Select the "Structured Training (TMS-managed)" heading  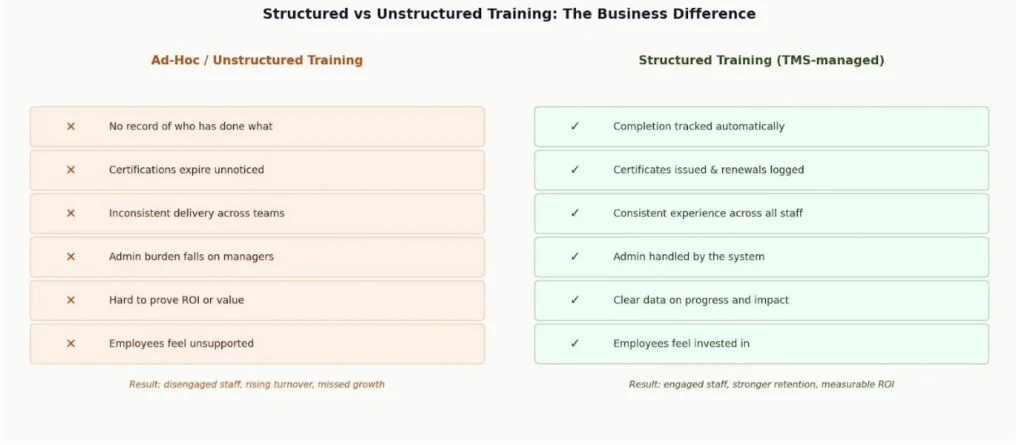click(761, 60)
